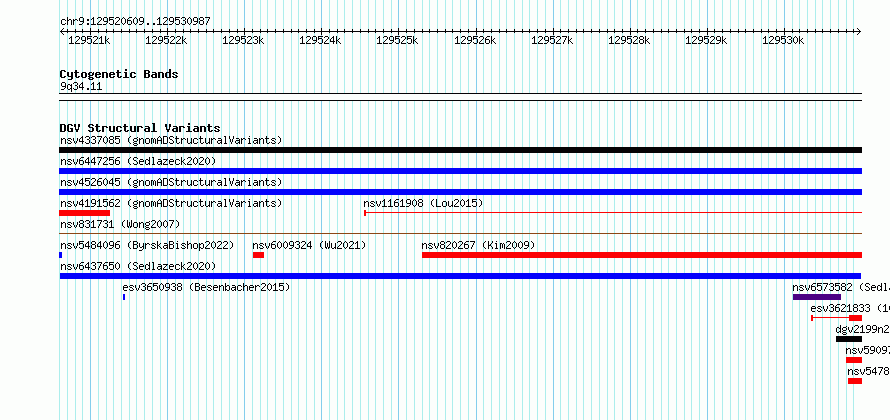This screenshot has height=420, width=890.
Task: Select the tiny blue mark under esv3650938
Action: click(124, 297)
